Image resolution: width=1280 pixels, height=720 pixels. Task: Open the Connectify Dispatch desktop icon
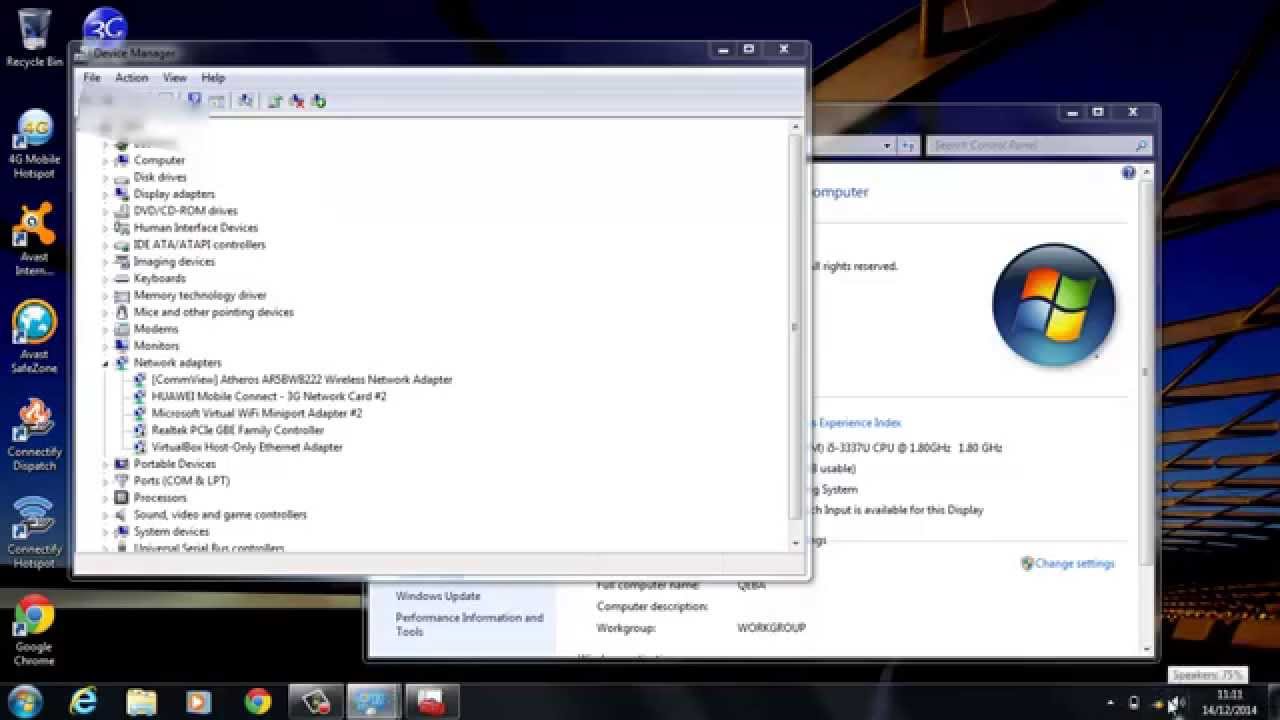click(34, 436)
